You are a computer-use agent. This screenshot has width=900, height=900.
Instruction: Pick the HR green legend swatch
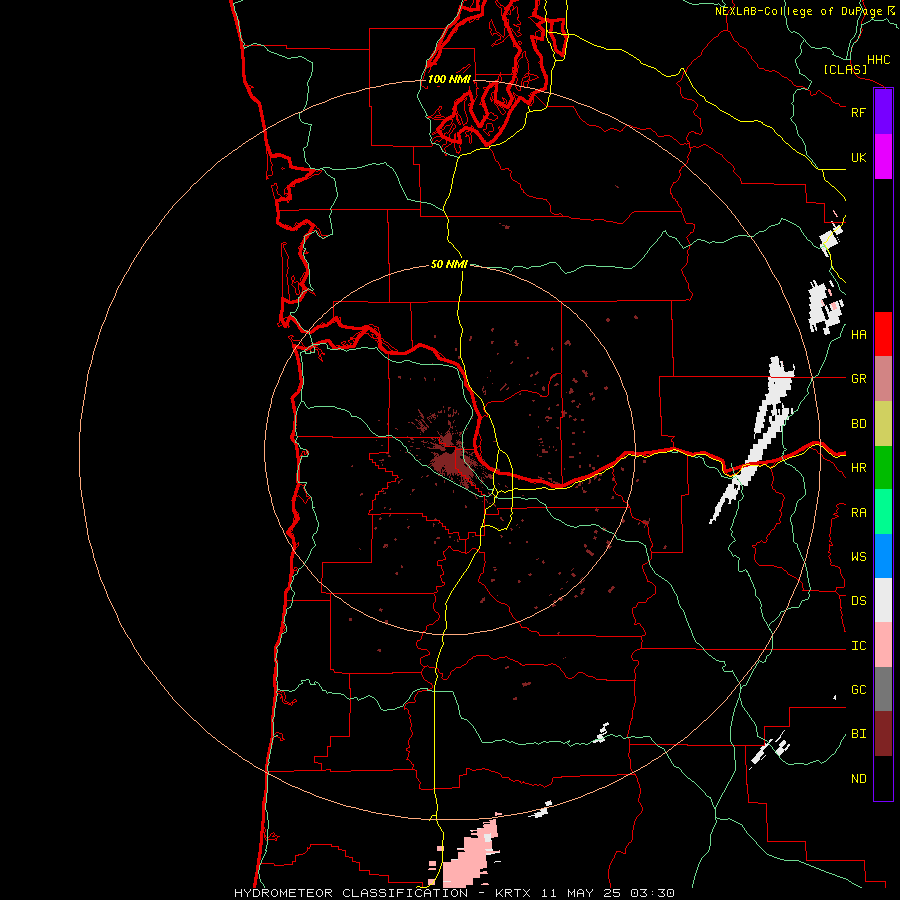point(883,468)
